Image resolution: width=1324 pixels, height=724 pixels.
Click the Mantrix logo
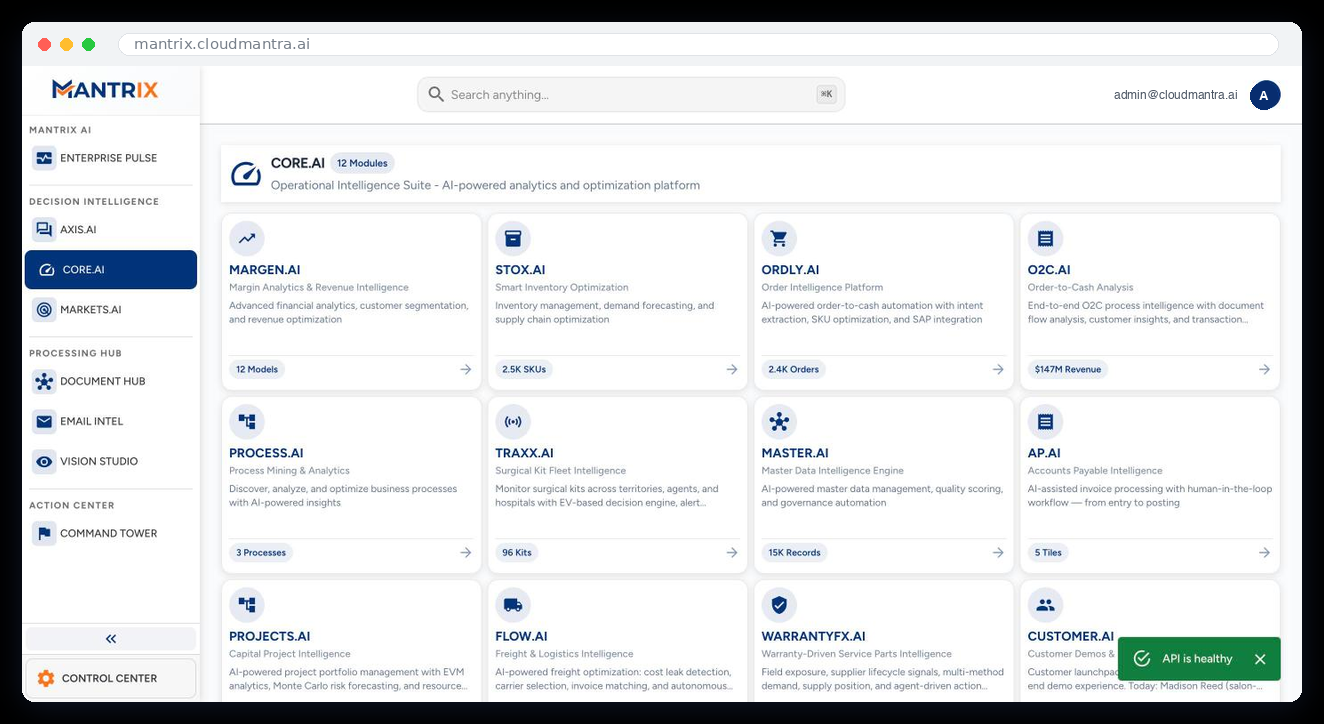pos(105,89)
